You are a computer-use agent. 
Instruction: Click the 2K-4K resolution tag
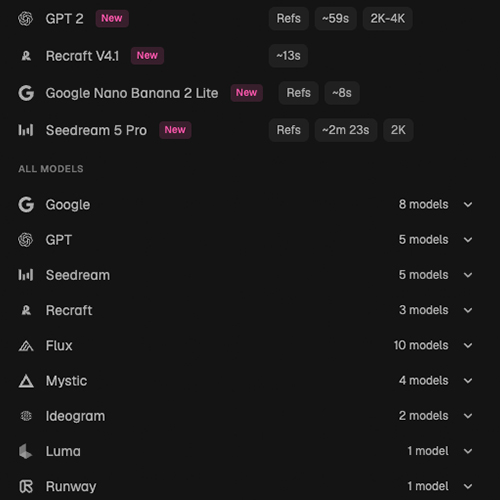pyautogui.click(x=388, y=19)
